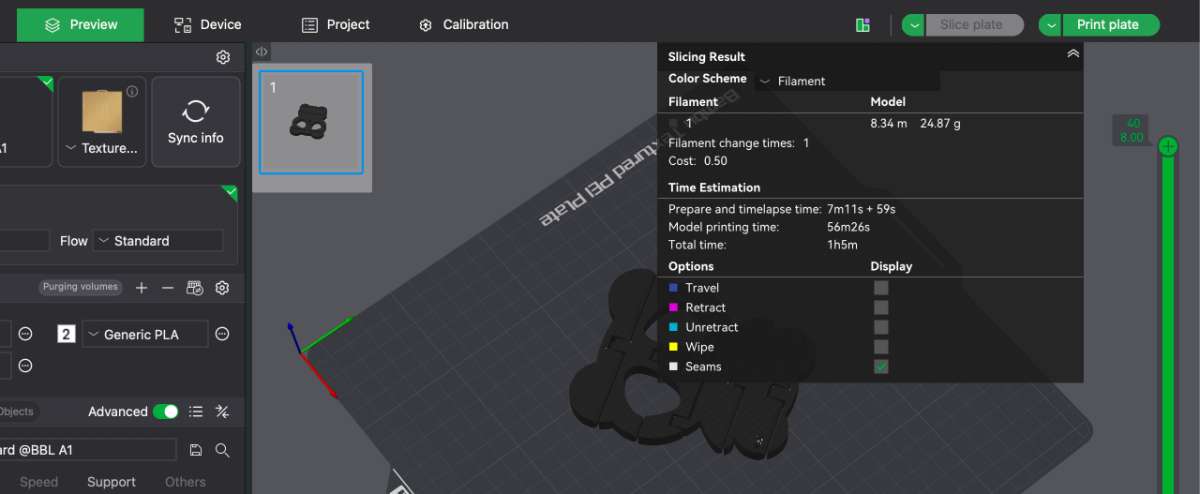Click the Total time 1h5m value
The height and width of the screenshot is (494, 1200).
point(840,244)
